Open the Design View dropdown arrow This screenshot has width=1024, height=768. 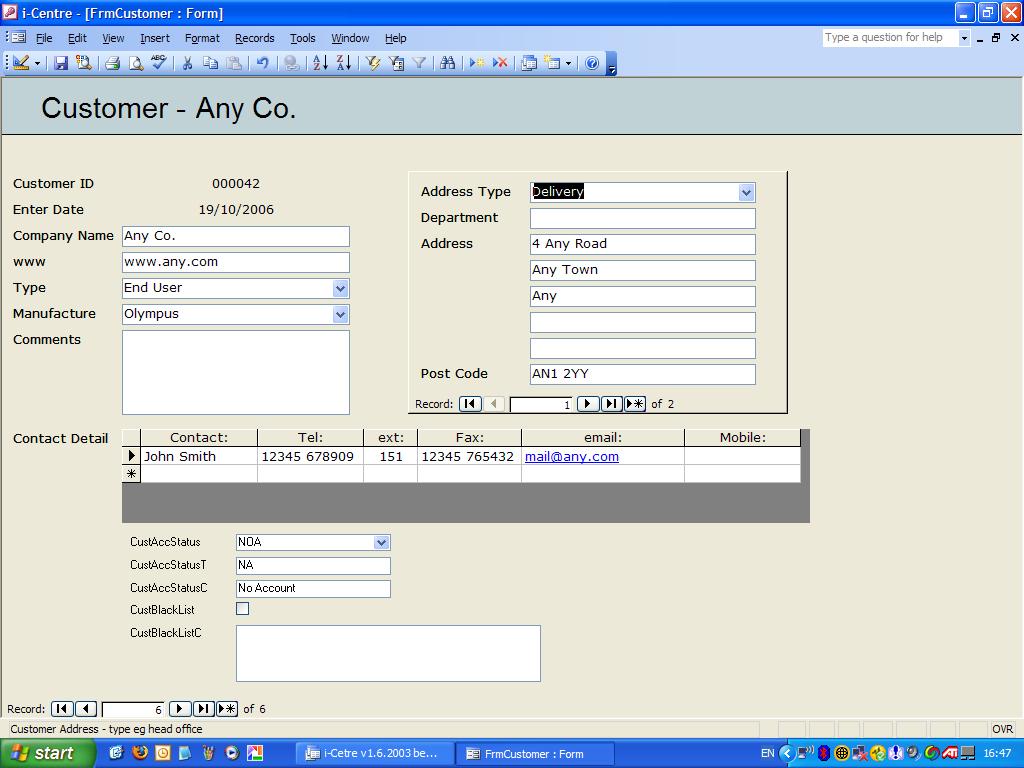click(x=37, y=63)
